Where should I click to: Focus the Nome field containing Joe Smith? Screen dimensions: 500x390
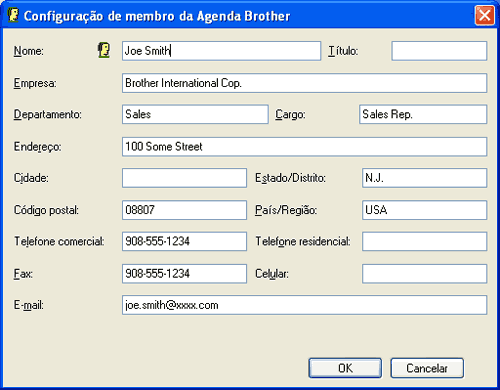221,51
